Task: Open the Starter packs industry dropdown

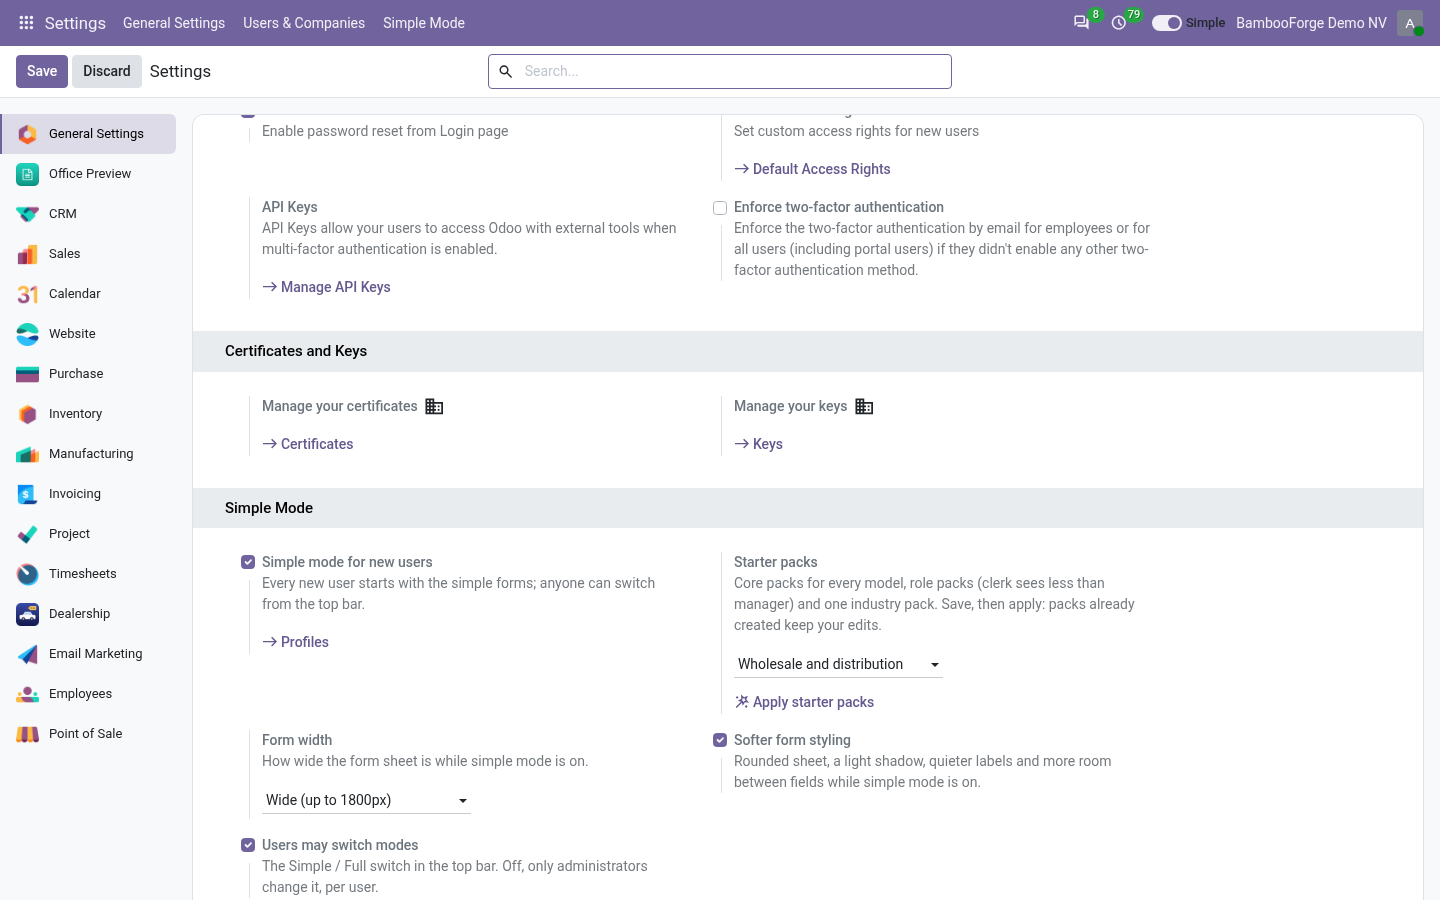Action: (838, 664)
